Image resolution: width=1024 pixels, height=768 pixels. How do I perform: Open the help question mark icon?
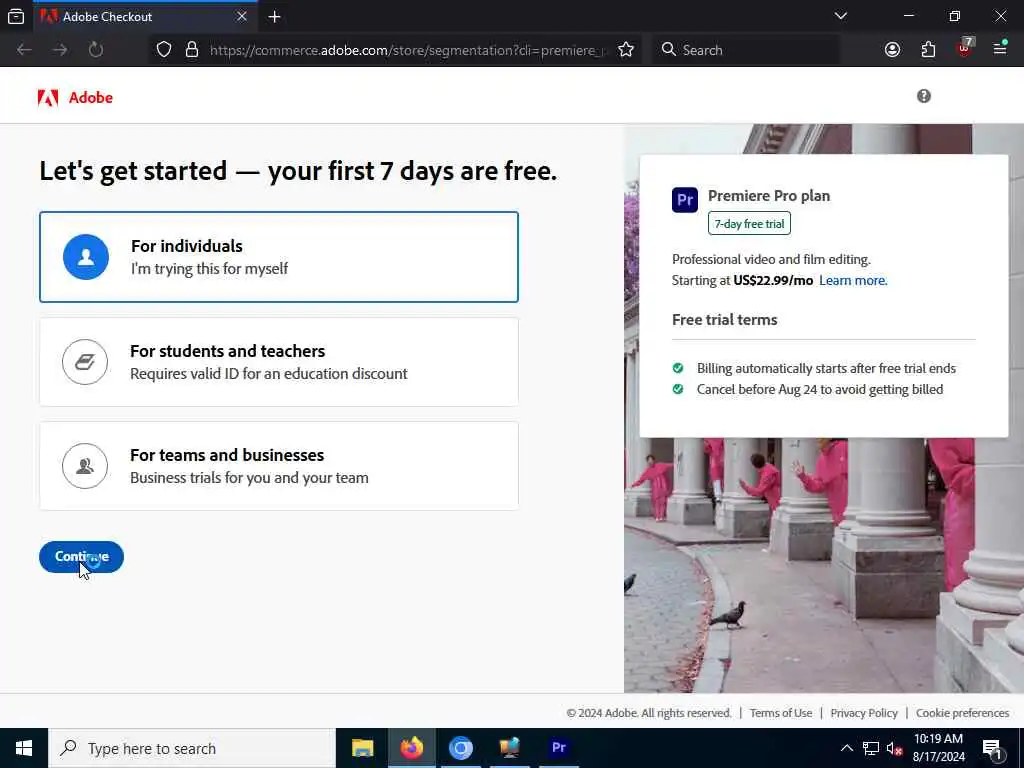[923, 96]
